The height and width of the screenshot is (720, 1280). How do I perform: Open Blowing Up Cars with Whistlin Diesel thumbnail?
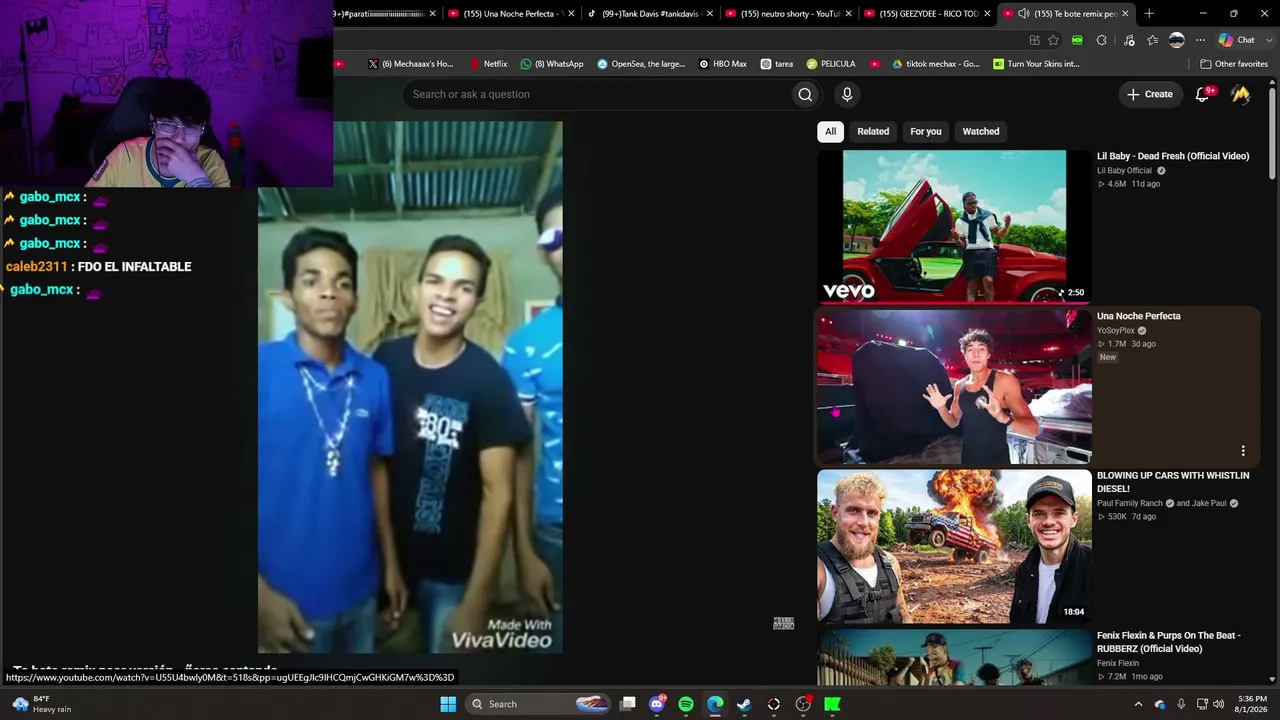(954, 547)
